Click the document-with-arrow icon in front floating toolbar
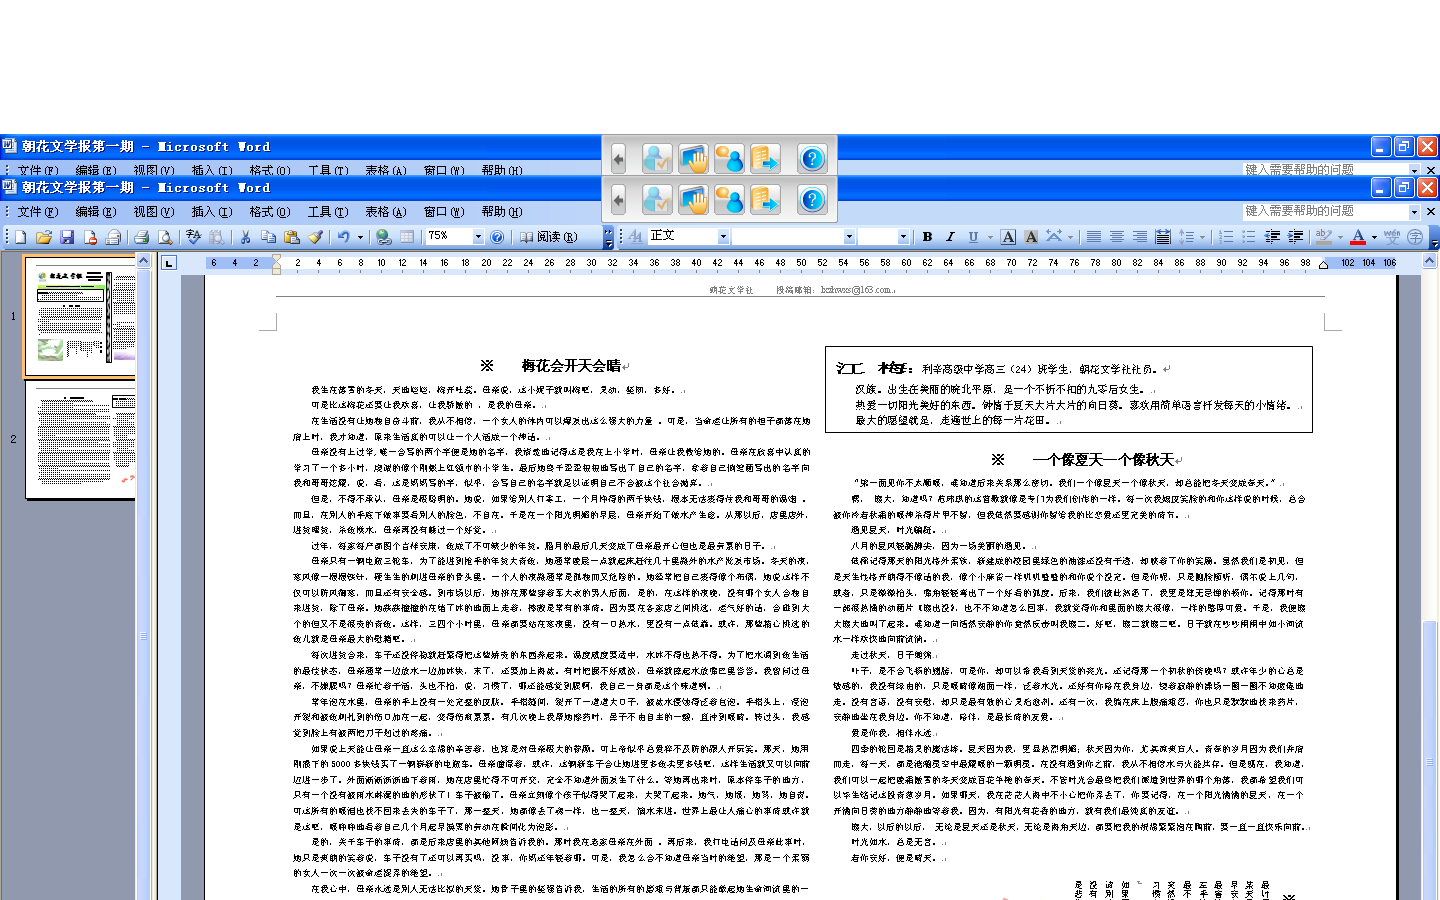Viewport: 1440px width, 900px height. pyautogui.click(x=765, y=199)
